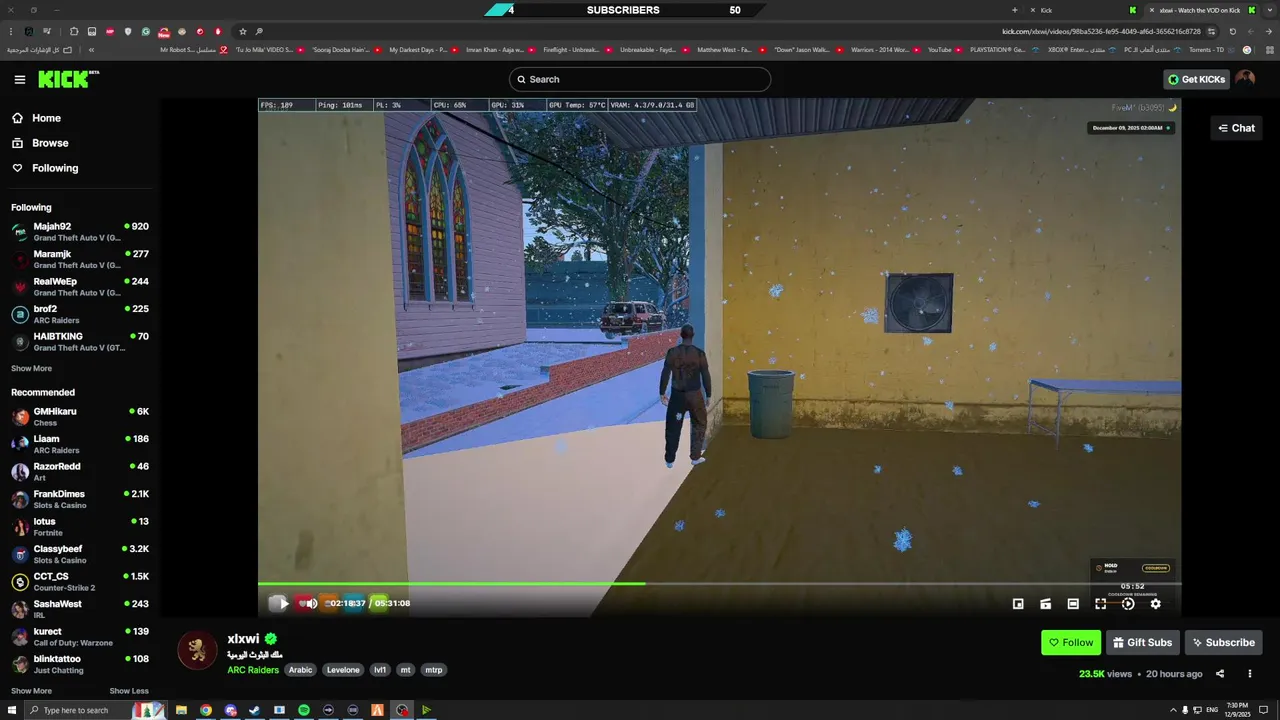Click the Get KICKs button

1196,79
